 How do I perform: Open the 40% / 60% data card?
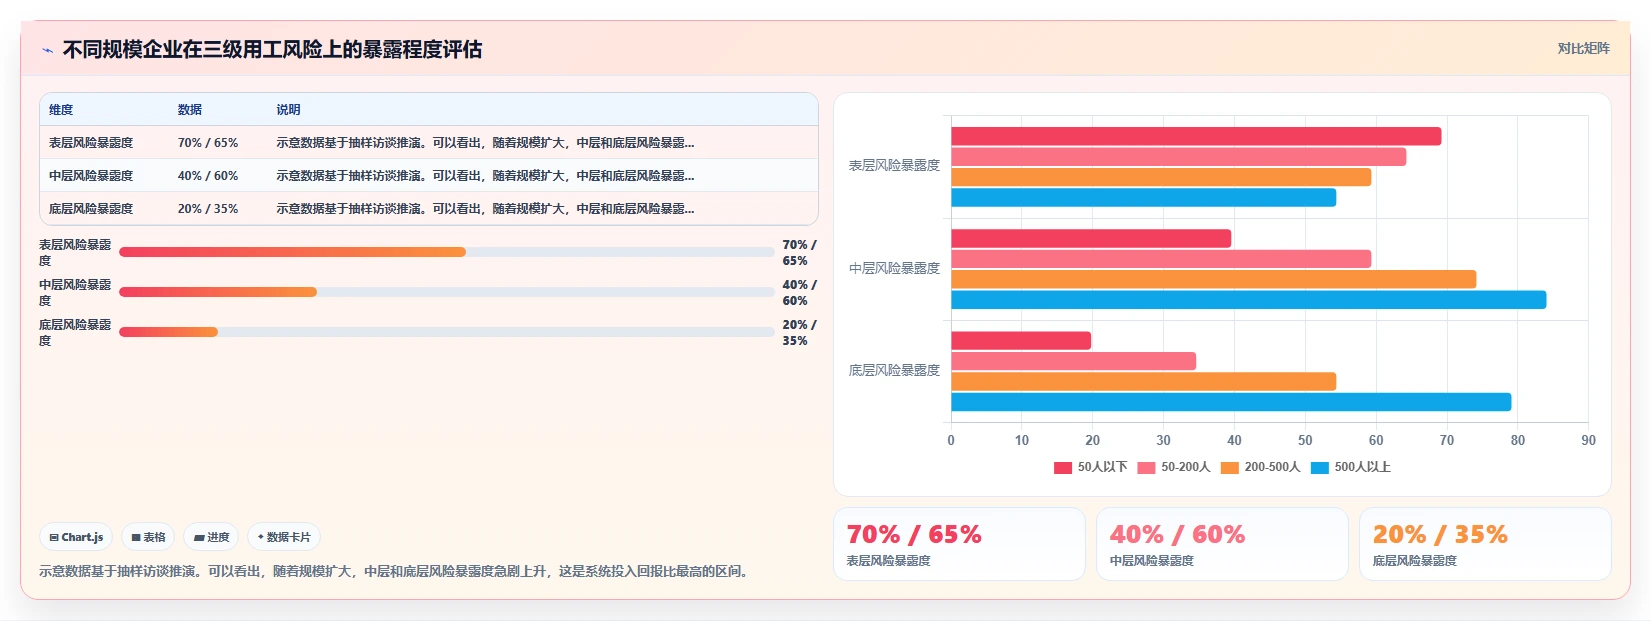(x=1222, y=544)
